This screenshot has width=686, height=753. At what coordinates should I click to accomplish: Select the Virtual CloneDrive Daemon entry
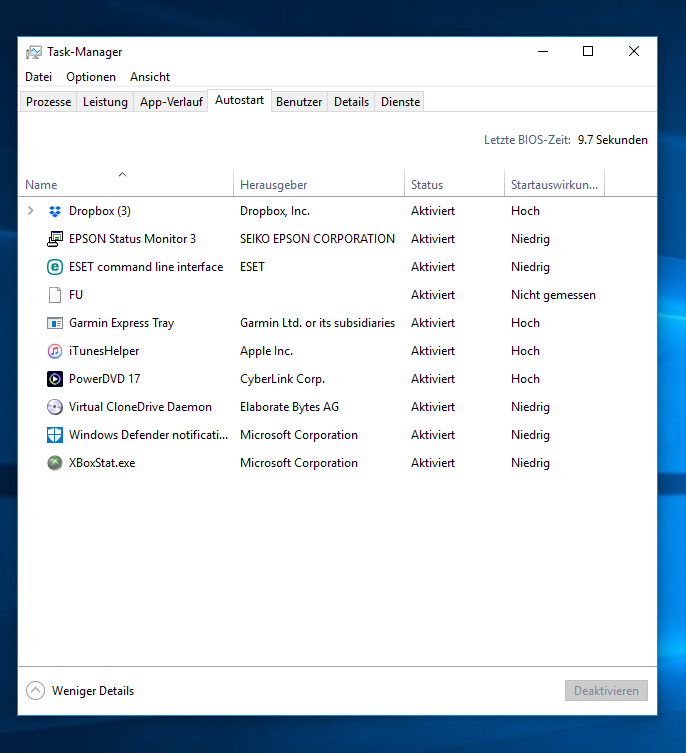click(x=140, y=407)
